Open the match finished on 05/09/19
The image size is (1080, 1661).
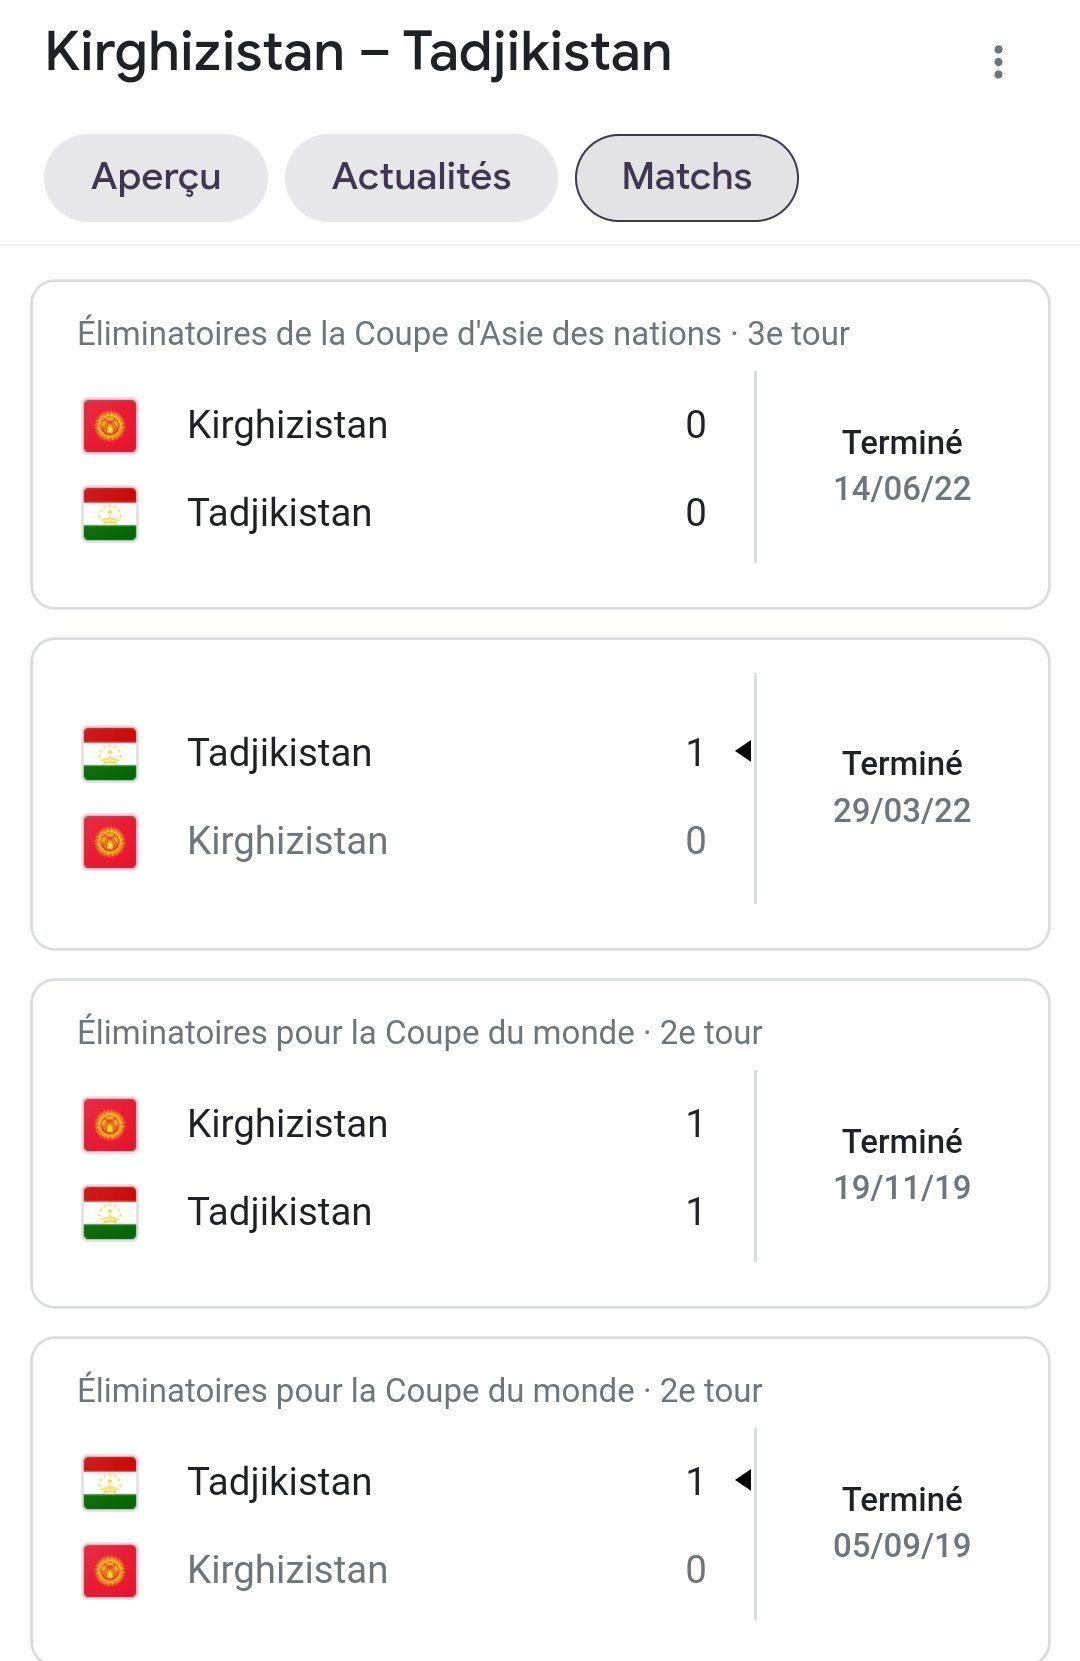coord(541,1499)
